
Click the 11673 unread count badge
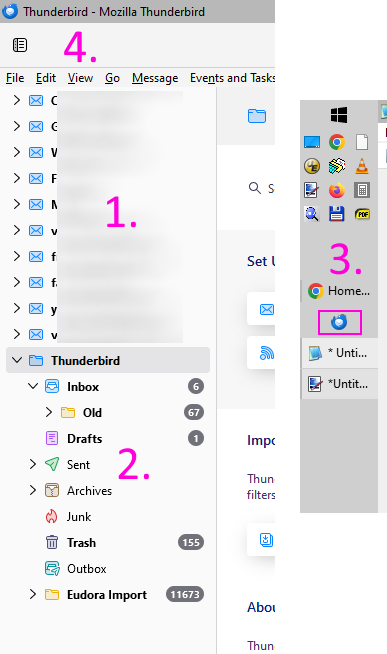pyautogui.click(x=185, y=594)
